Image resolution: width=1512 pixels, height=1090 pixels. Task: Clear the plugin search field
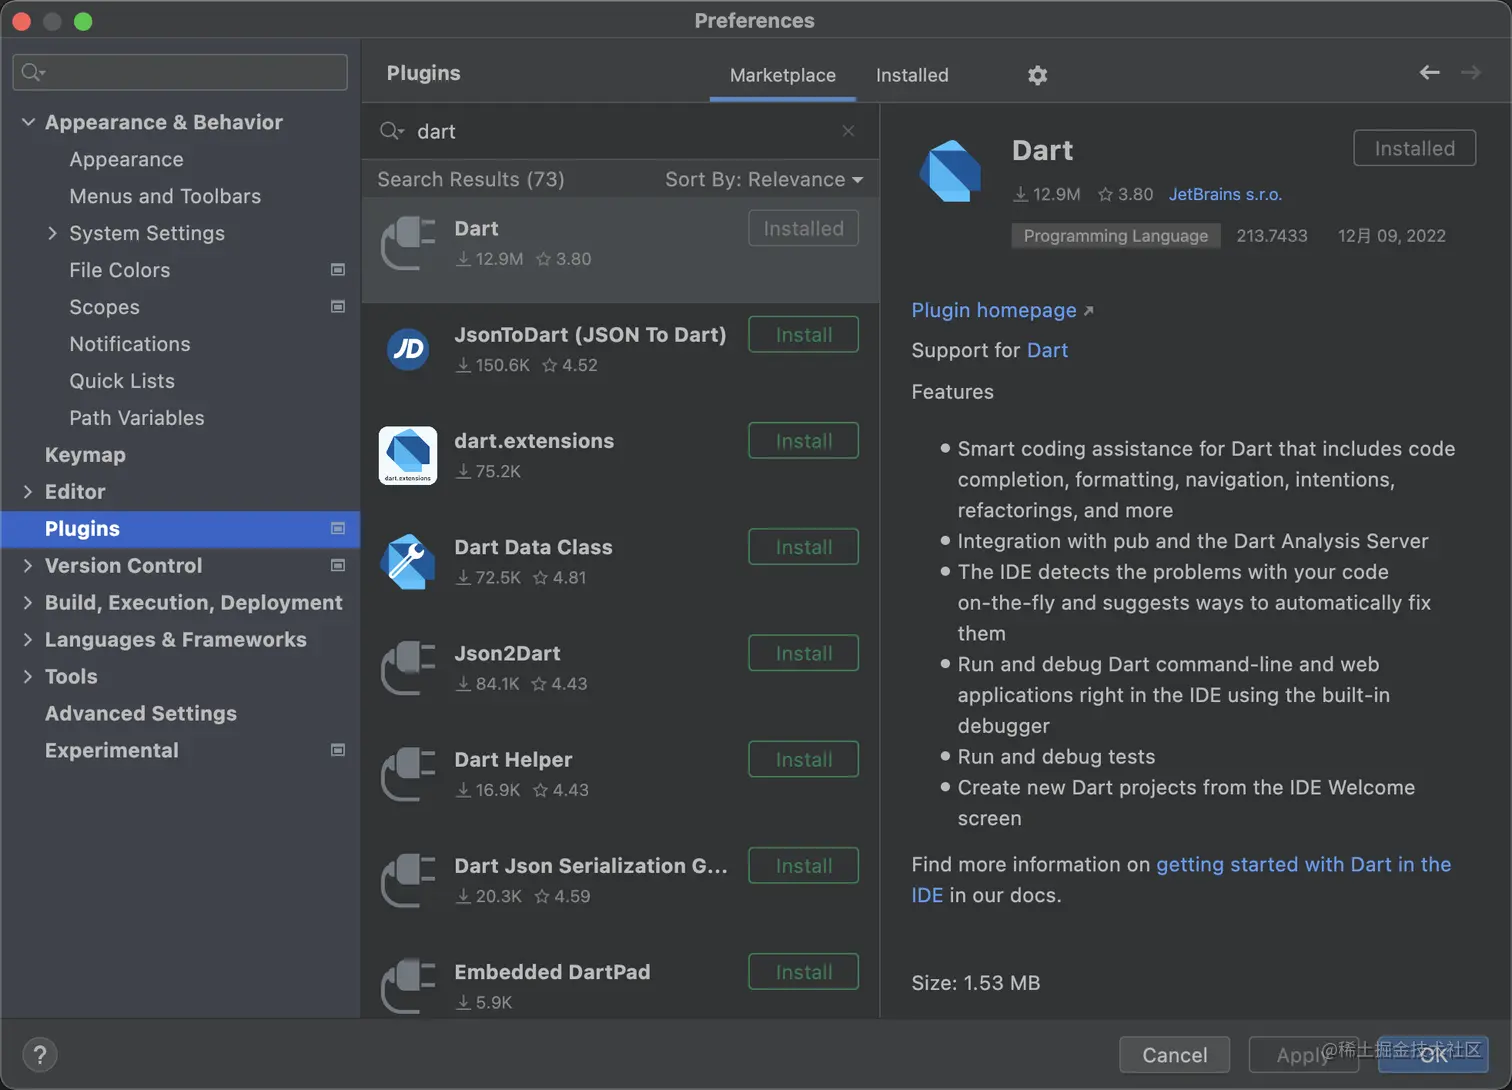coord(848,131)
